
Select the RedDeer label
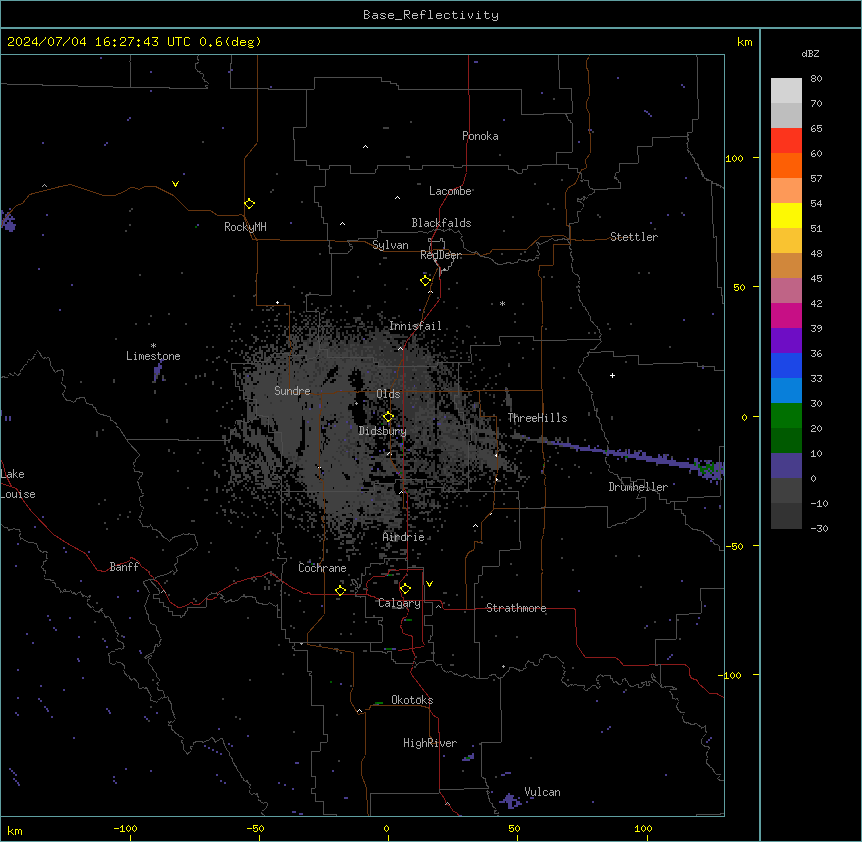point(441,255)
